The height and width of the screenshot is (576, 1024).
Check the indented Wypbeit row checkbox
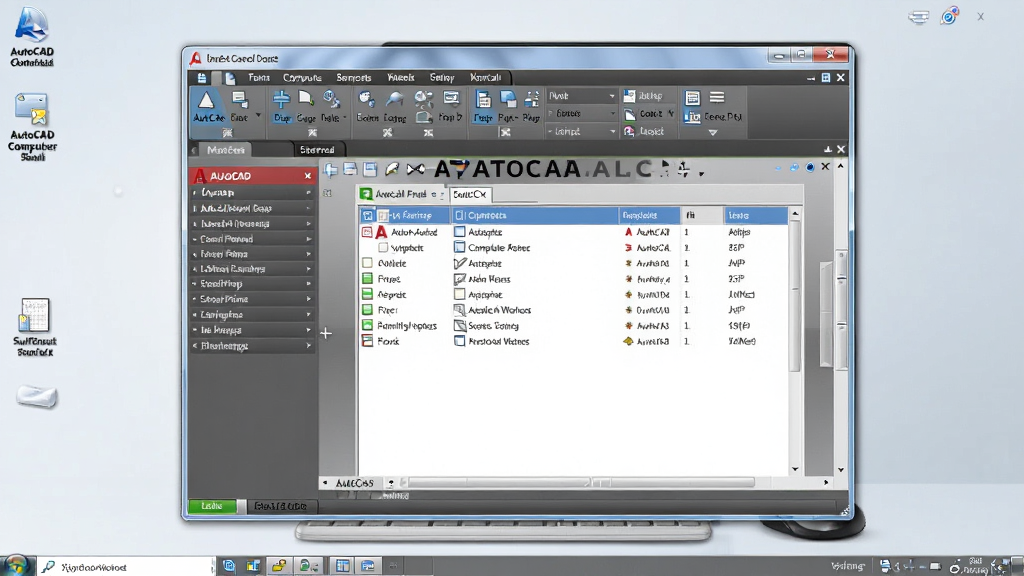coord(383,248)
